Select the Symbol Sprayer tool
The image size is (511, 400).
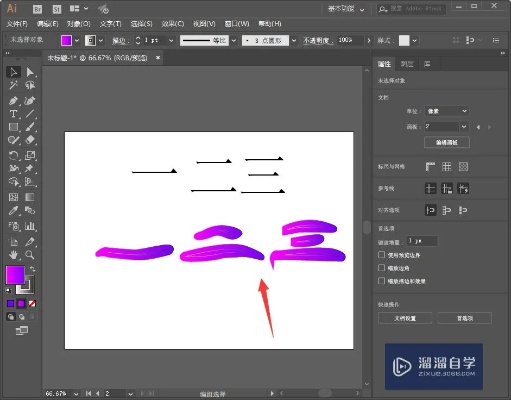click(13, 226)
